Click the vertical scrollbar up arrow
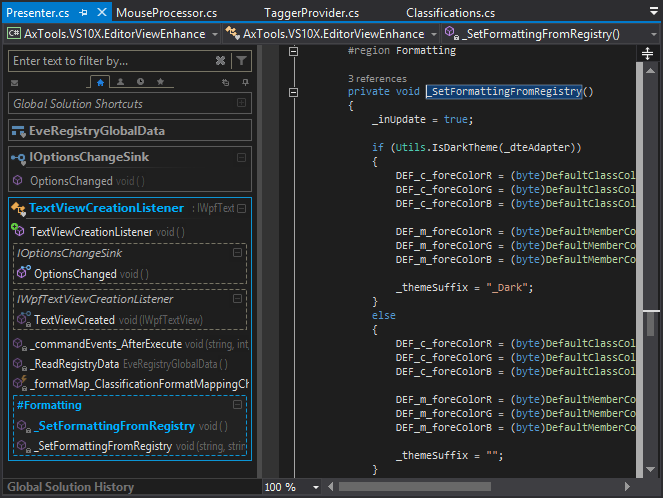 click(x=651, y=71)
